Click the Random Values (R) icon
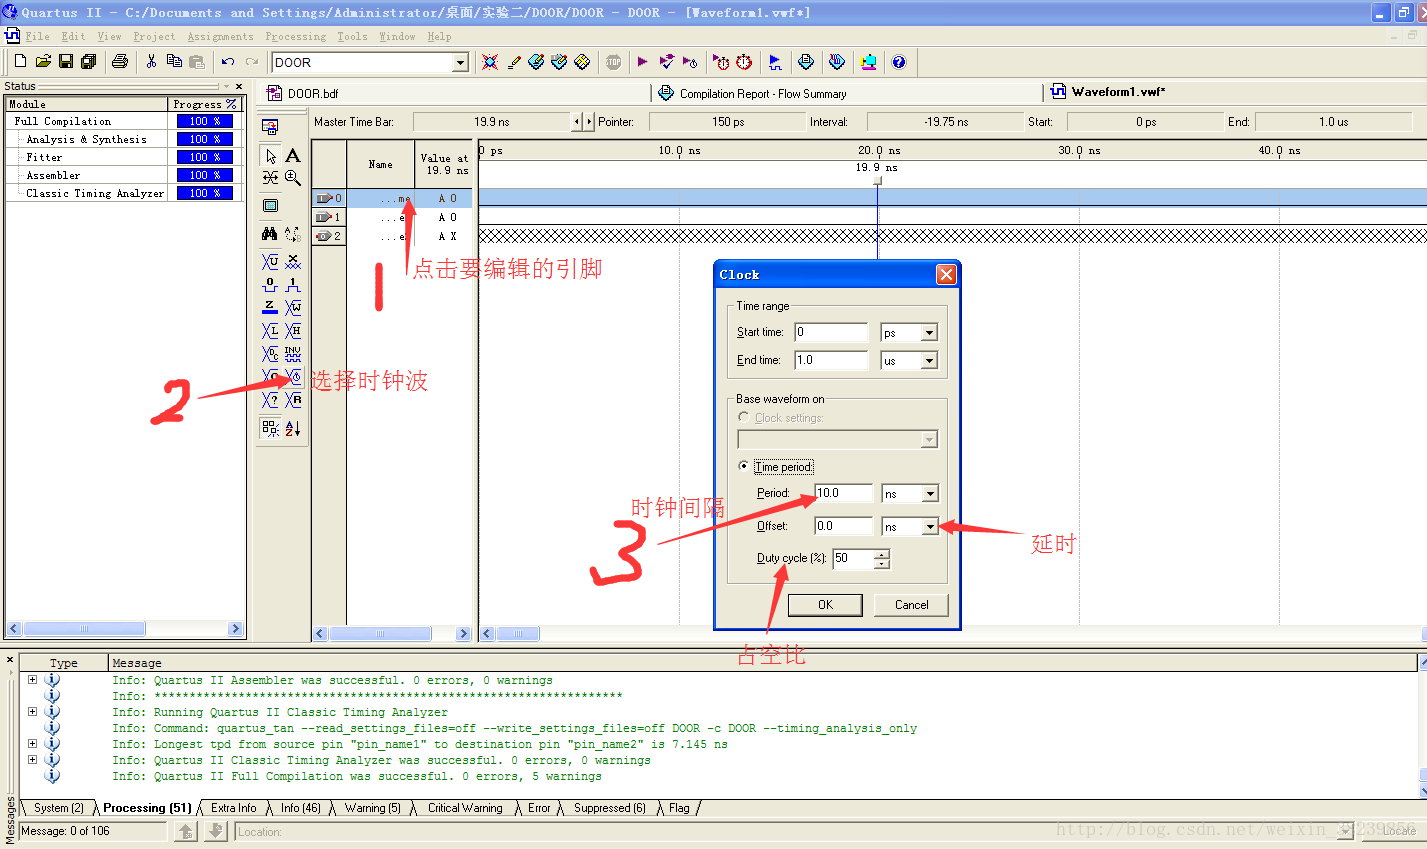The height and width of the screenshot is (849, 1427). click(293, 400)
